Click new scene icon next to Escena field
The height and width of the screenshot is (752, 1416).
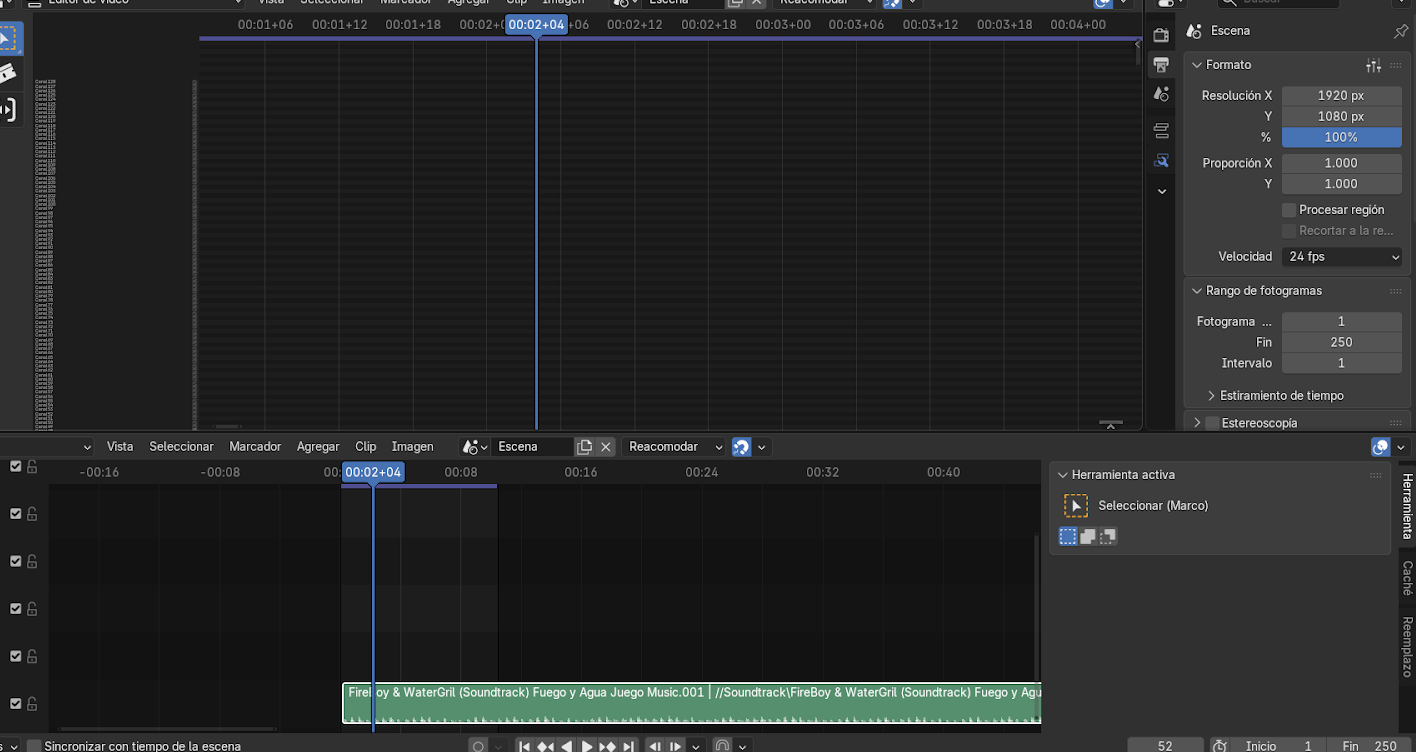(x=585, y=447)
